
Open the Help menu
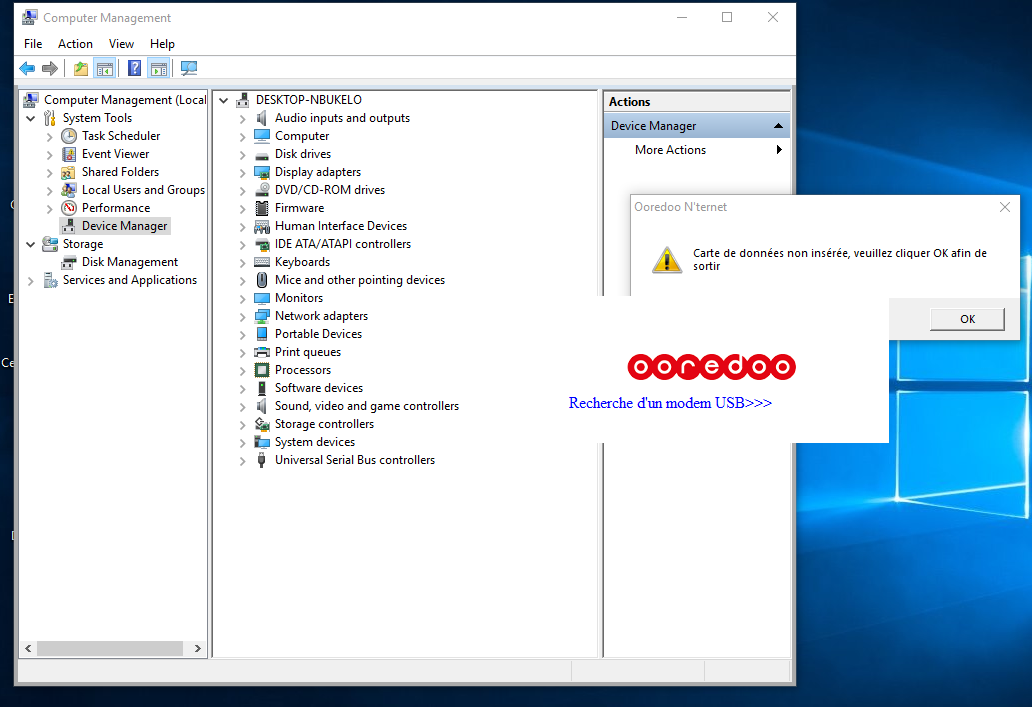tap(162, 43)
